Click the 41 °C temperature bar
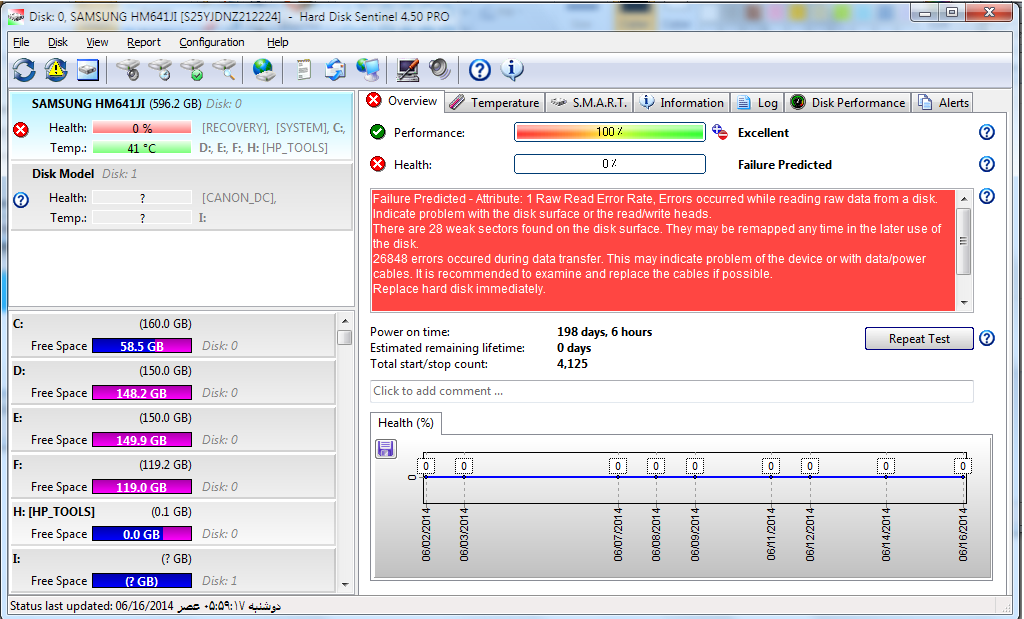Image resolution: width=1024 pixels, height=619 pixels. click(142, 148)
